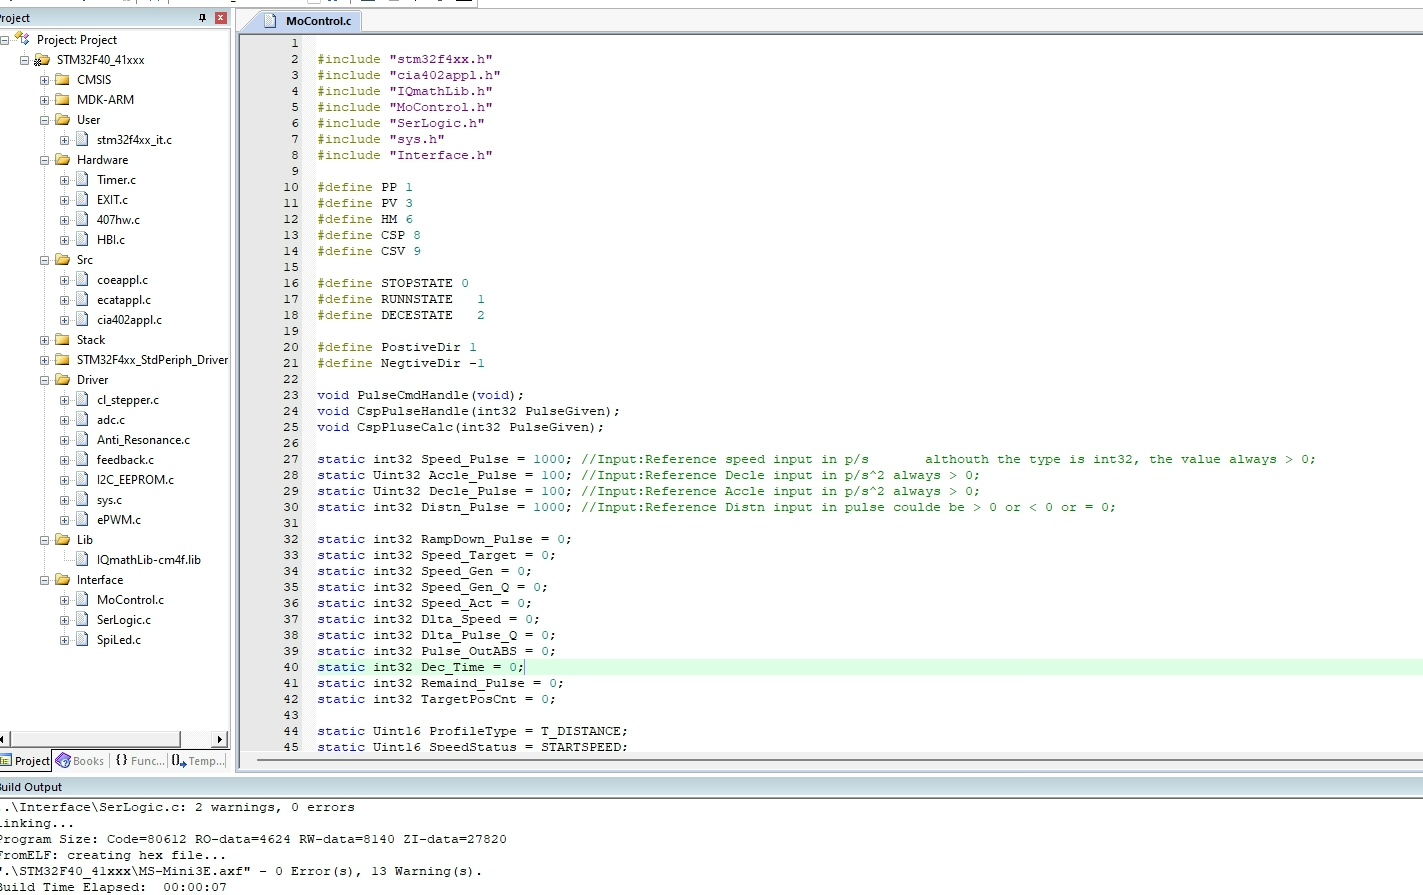Select the ePWM.c file icon

click(x=83, y=520)
